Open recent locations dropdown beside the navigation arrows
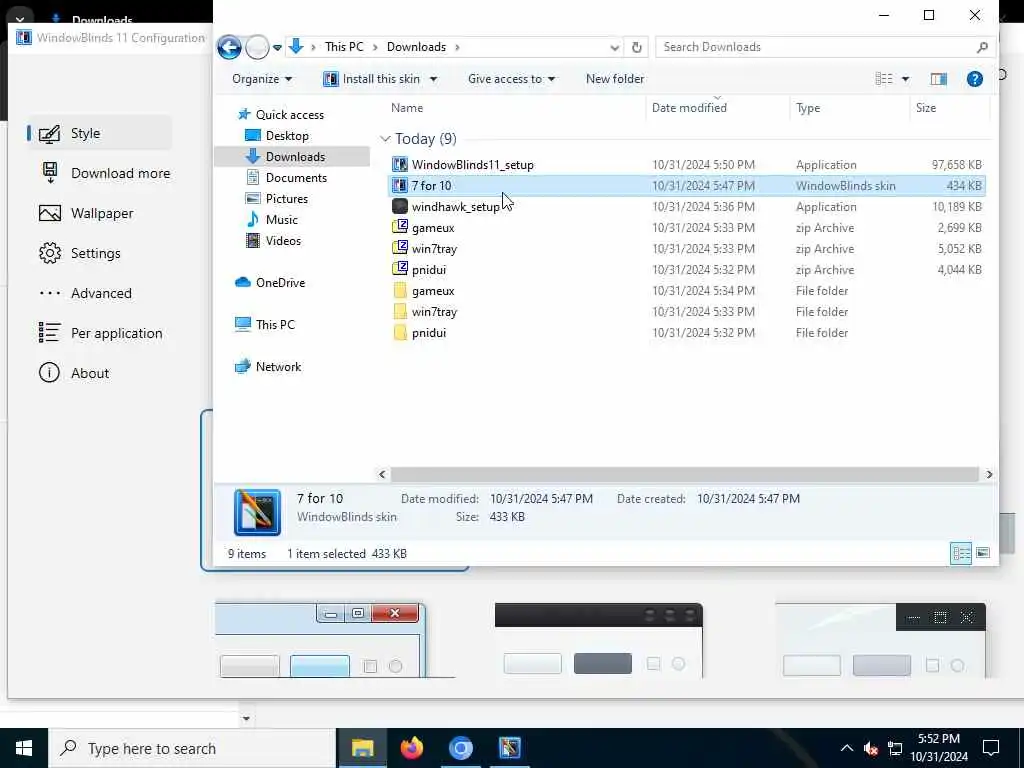The image size is (1024, 768). coord(277,48)
